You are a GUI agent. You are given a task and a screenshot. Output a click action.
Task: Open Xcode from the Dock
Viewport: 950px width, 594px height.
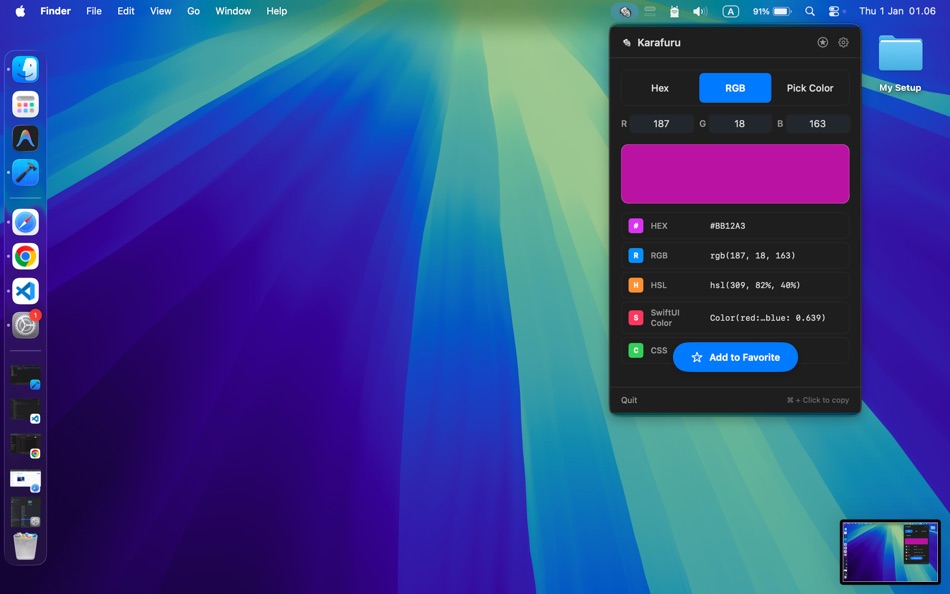point(25,173)
